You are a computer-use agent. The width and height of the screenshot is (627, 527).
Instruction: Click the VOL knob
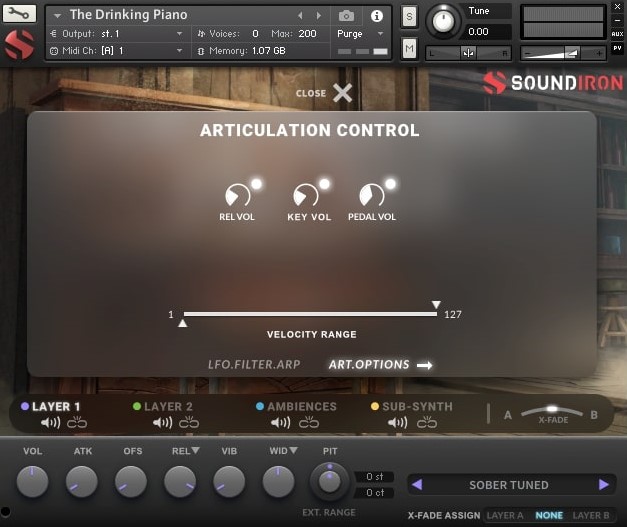[x=32, y=481]
